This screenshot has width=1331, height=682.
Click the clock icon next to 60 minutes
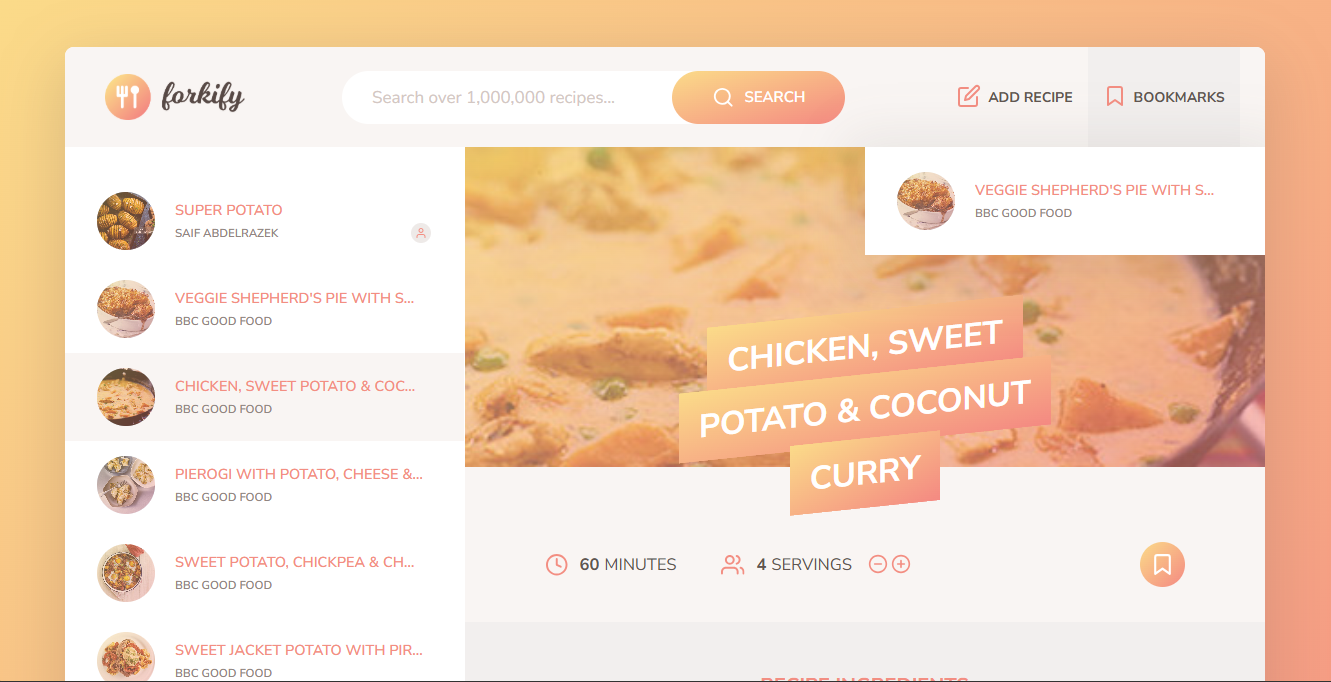point(557,564)
